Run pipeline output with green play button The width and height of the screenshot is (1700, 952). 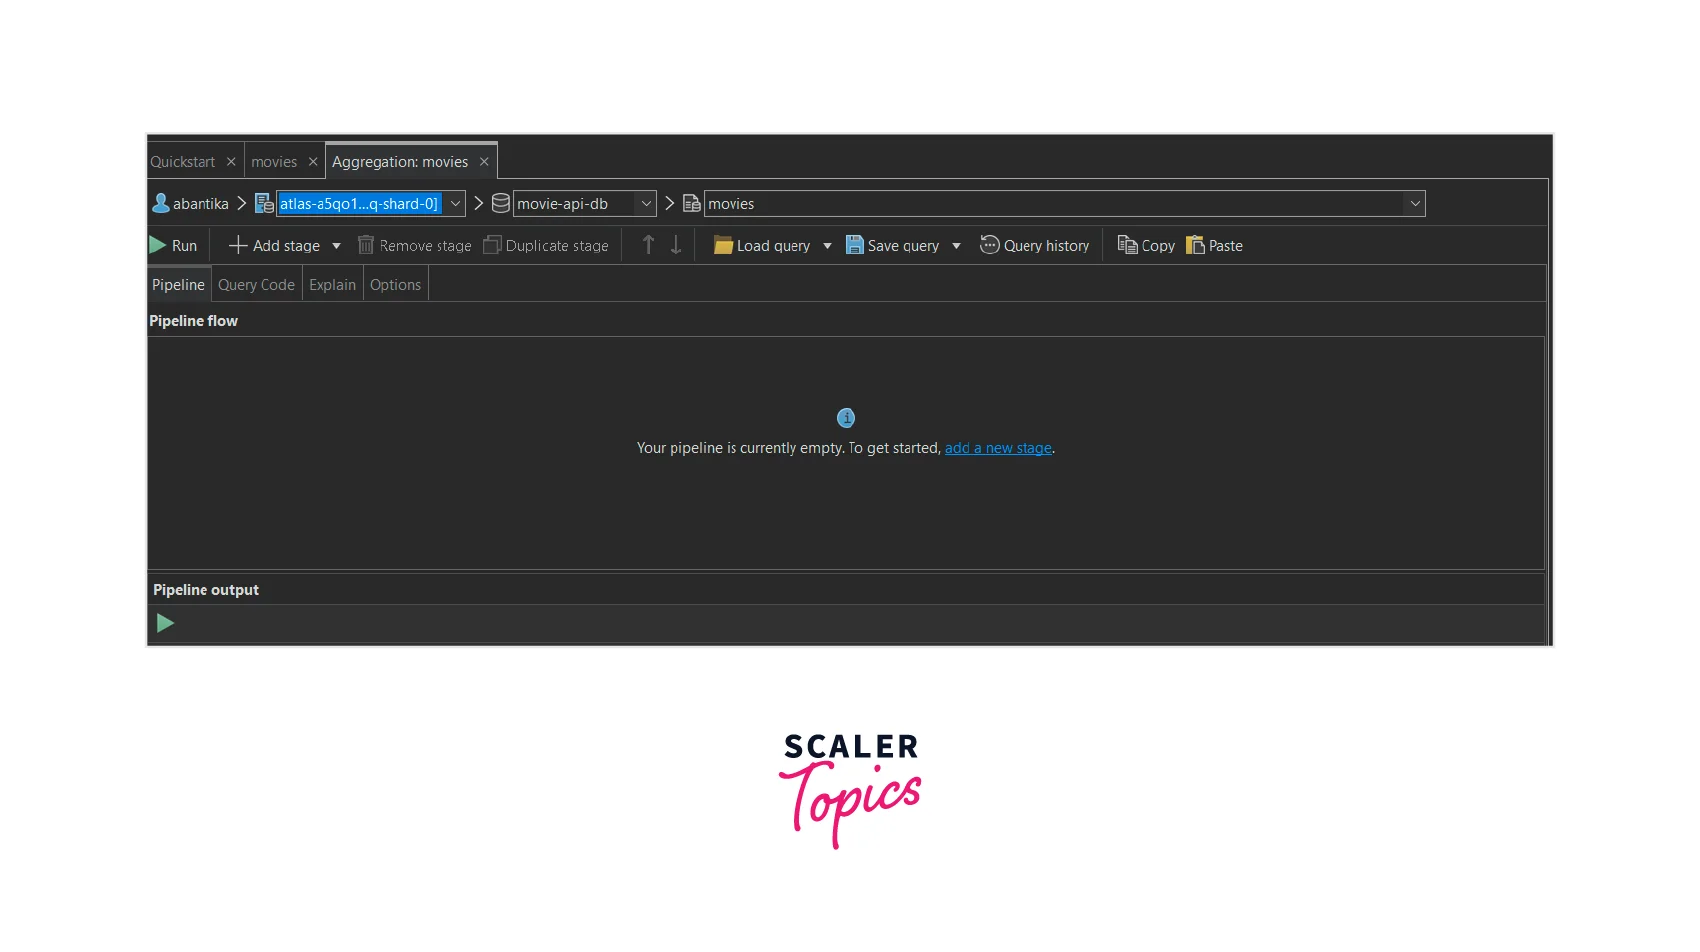coord(165,624)
